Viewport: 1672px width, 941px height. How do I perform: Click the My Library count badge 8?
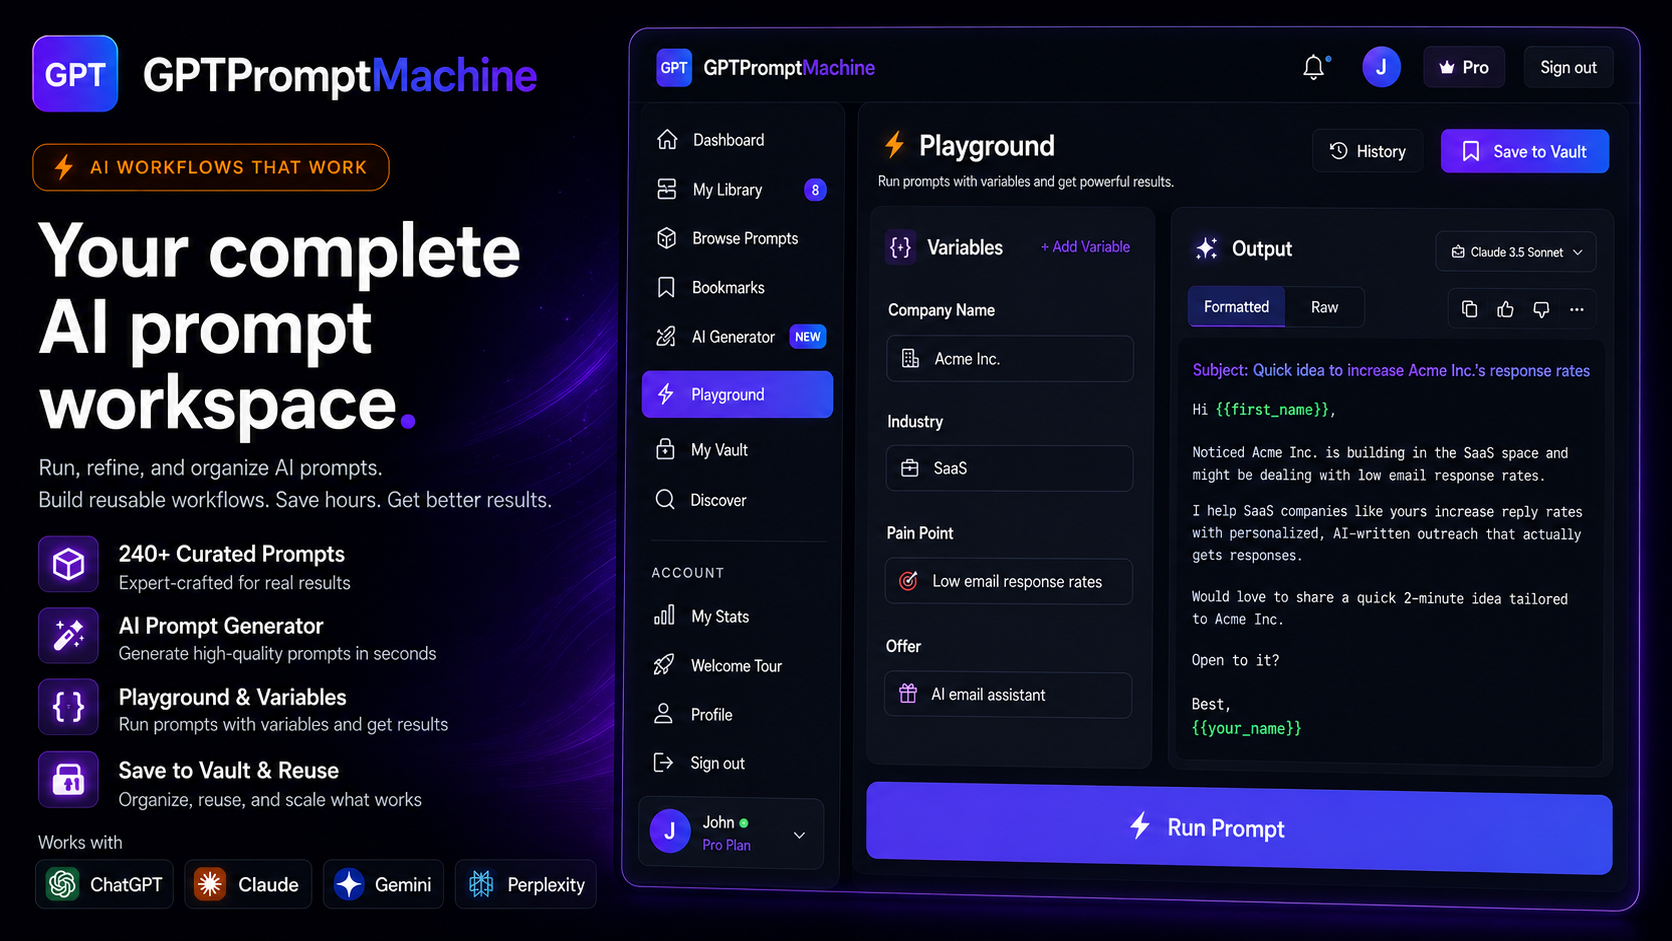[815, 190]
